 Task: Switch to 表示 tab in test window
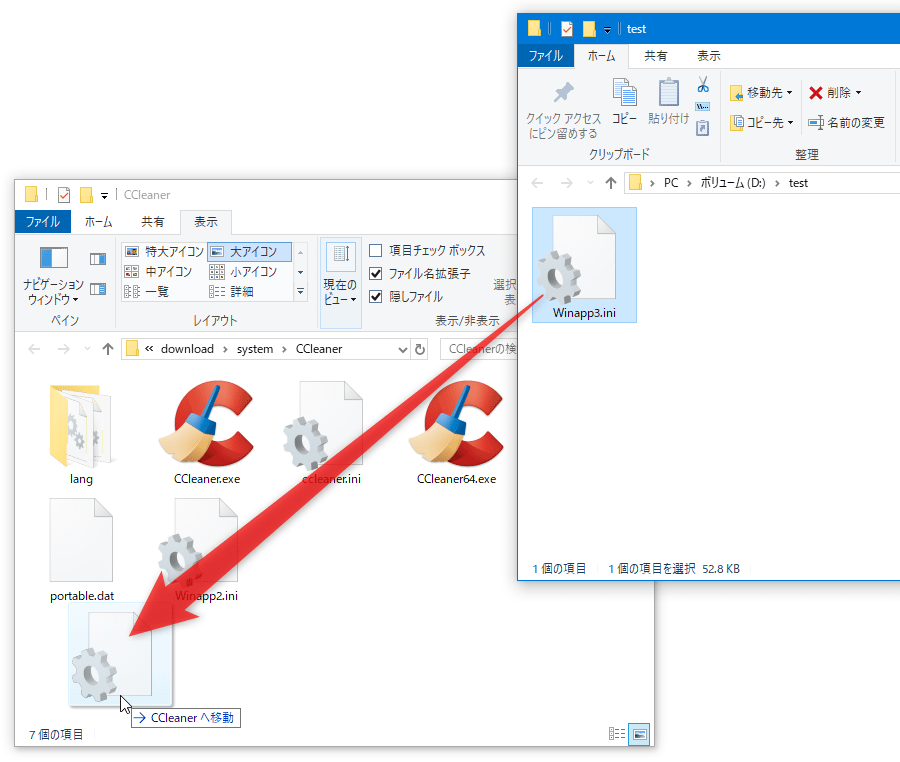(x=709, y=56)
